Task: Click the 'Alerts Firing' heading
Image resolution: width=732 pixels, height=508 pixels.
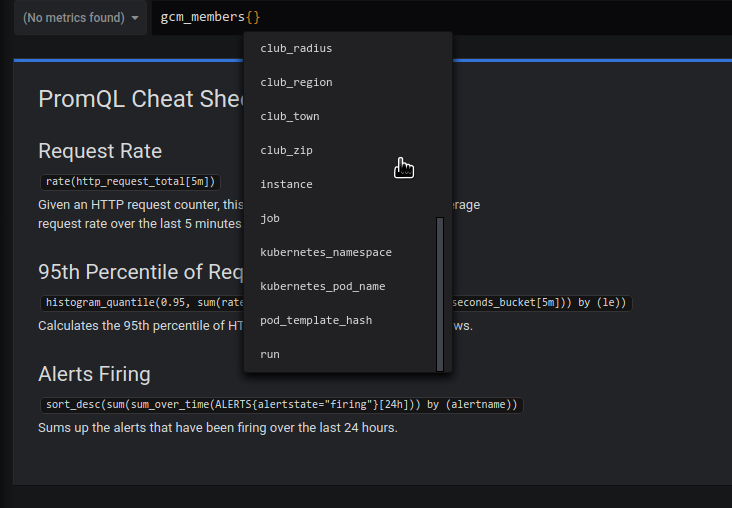Action: point(94,374)
